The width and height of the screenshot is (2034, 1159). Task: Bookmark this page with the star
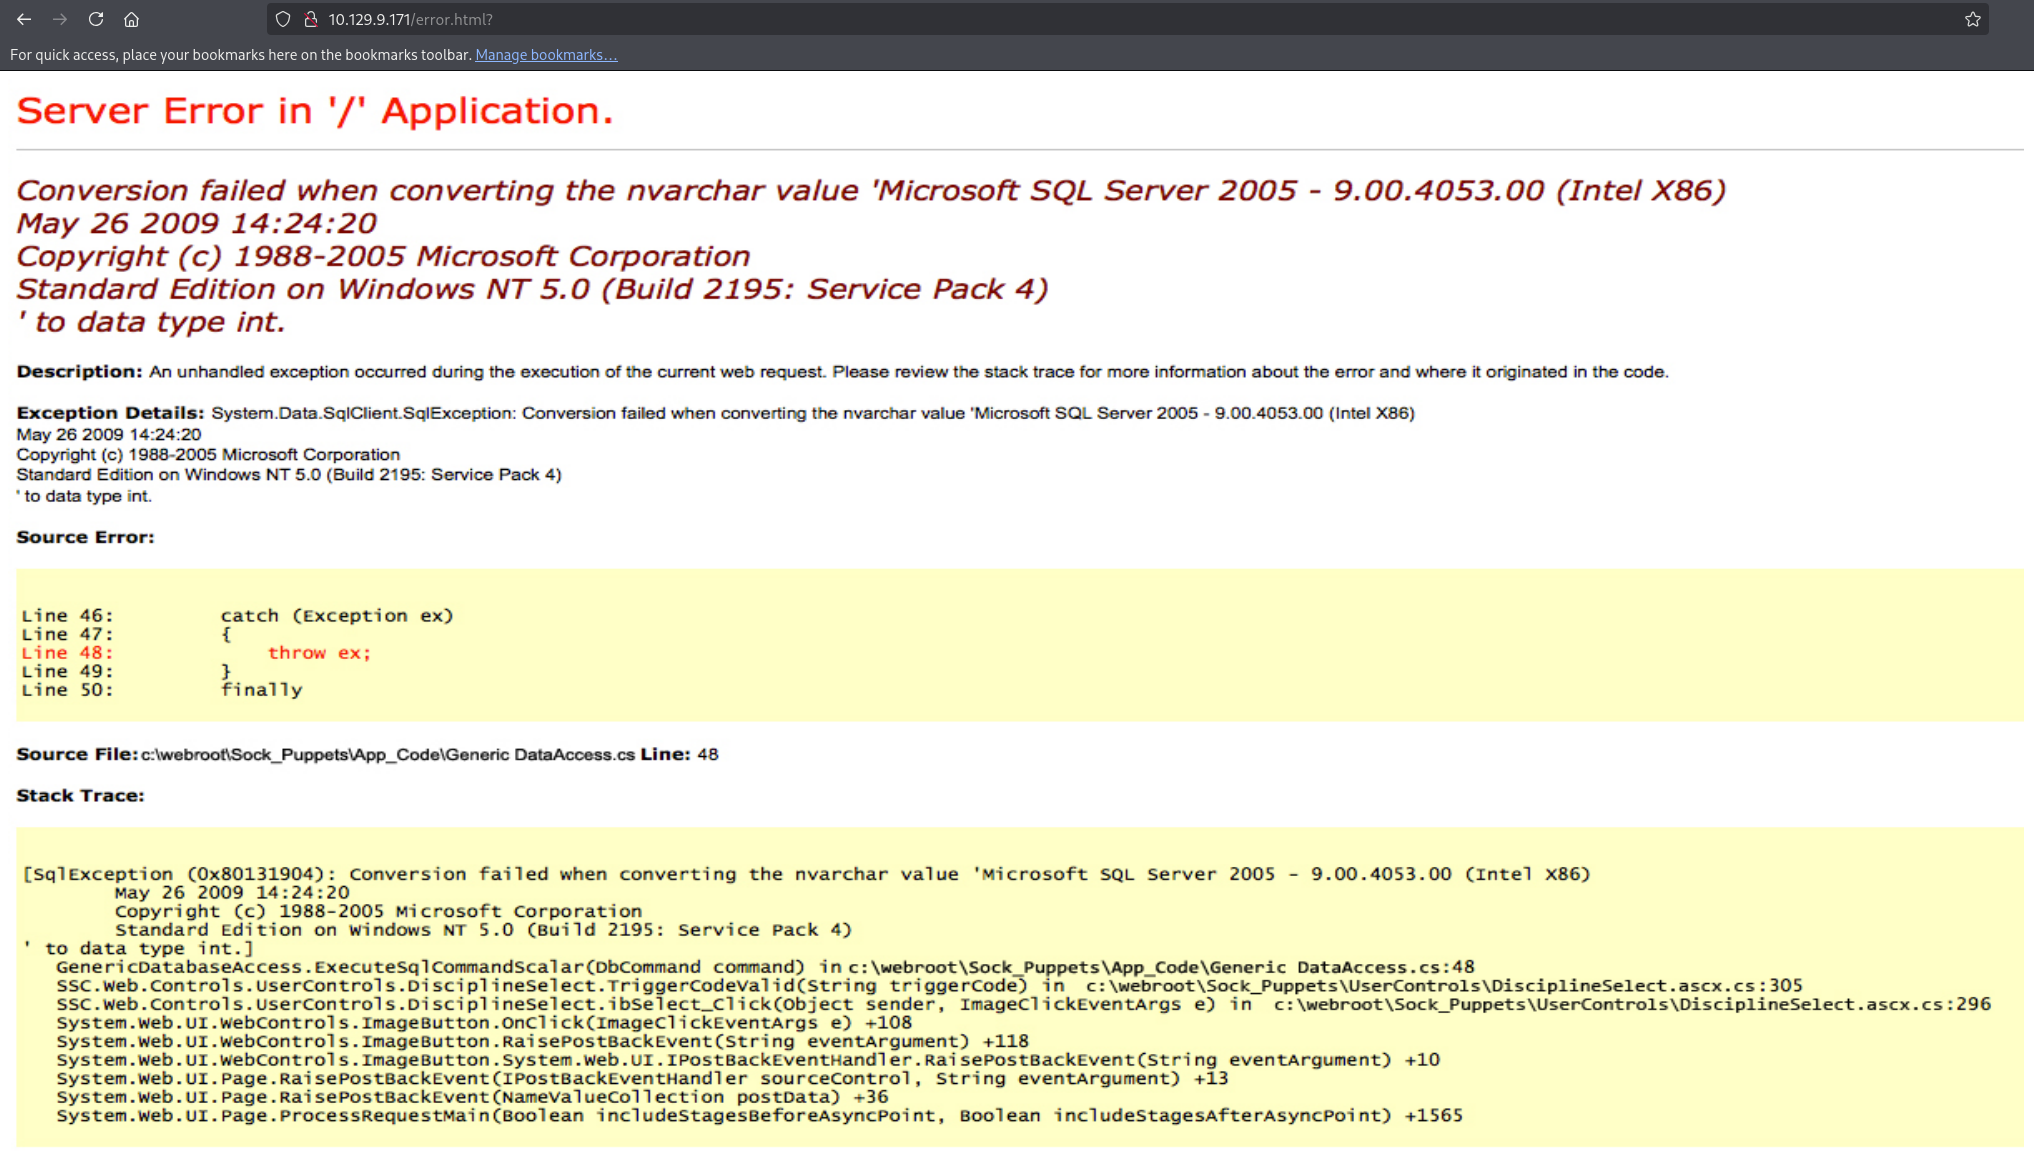[1972, 19]
